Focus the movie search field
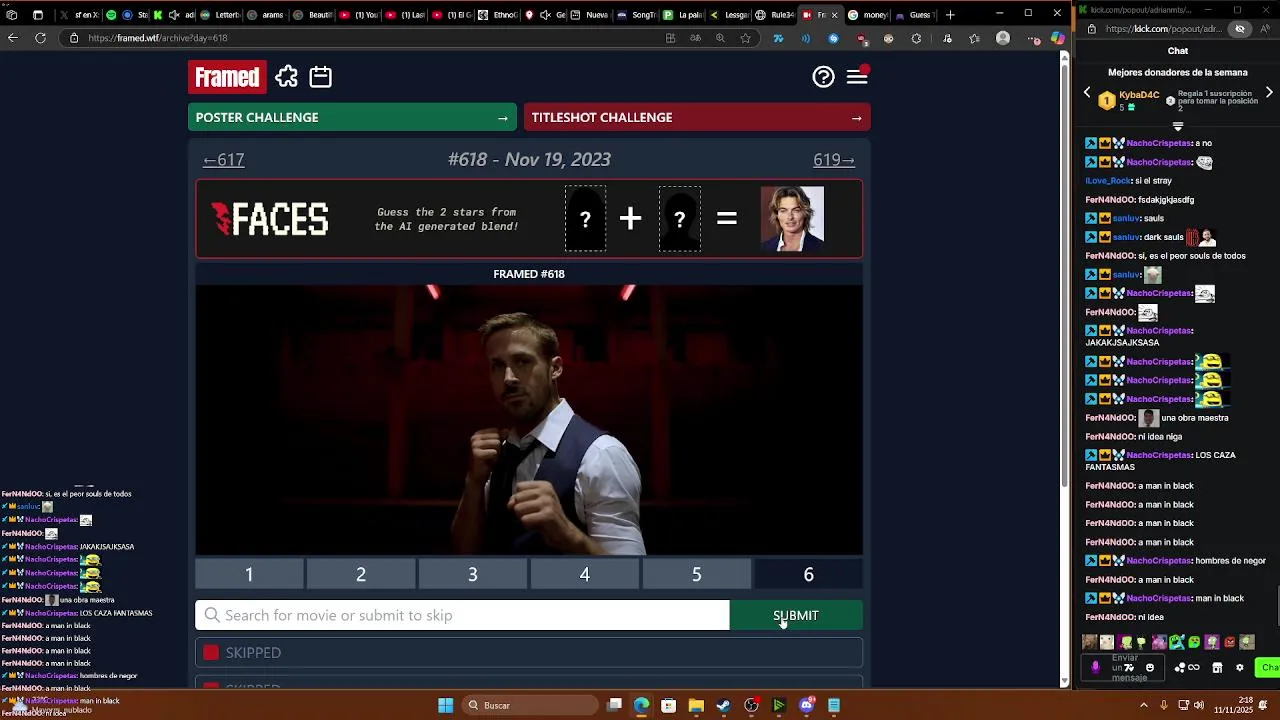The width and height of the screenshot is (1280, 720). [462, 615]
